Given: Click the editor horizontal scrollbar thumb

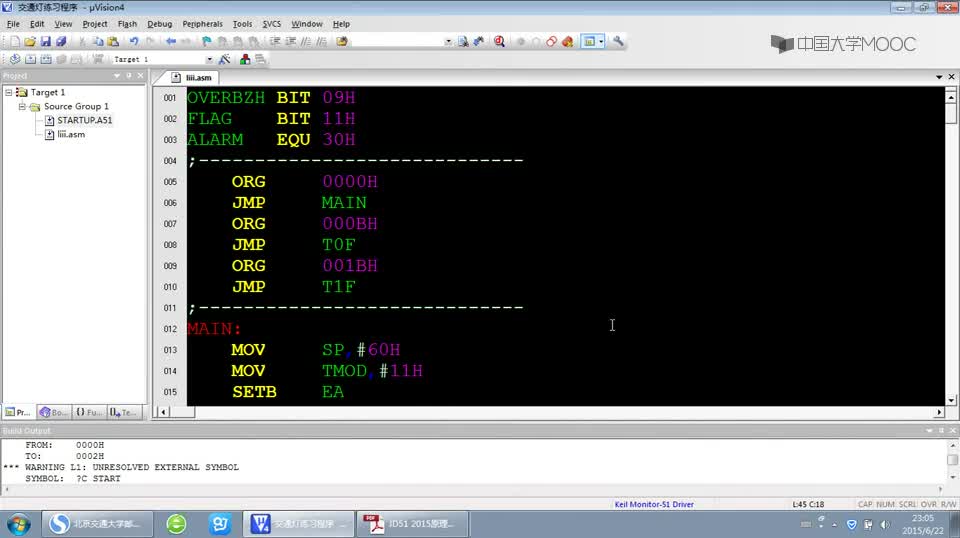Looking at the screenshot, I should (x=182, y=412).
